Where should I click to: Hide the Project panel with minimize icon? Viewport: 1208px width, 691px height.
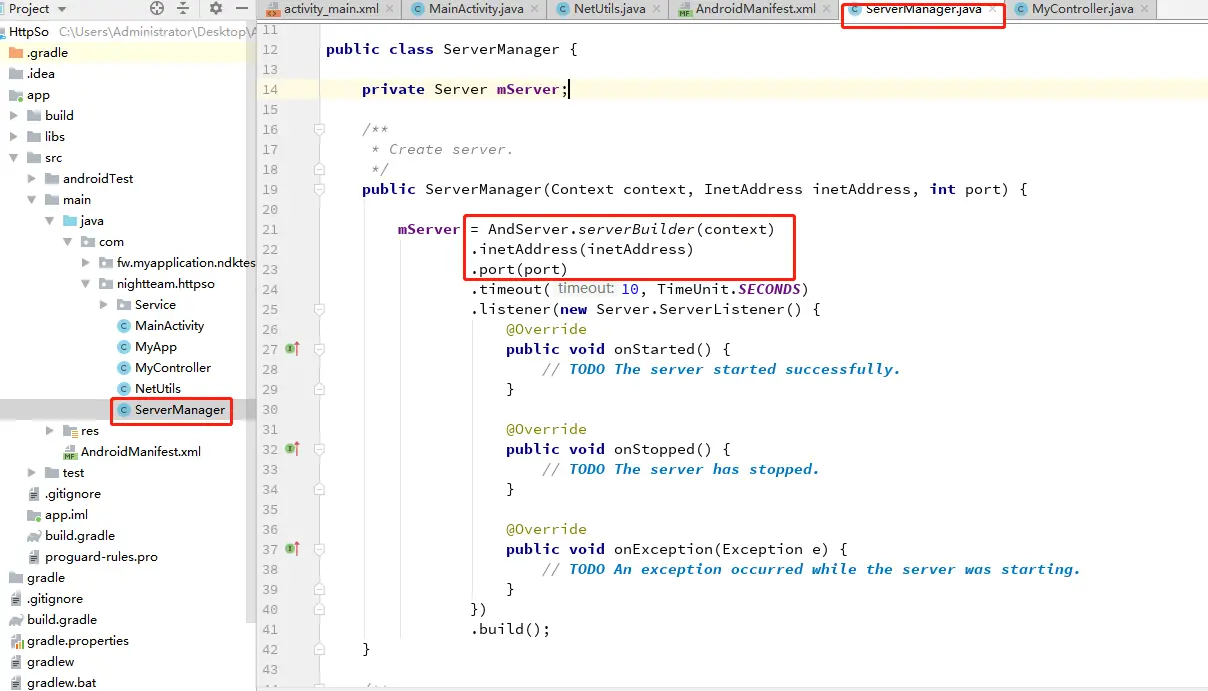tap(240, 8)
